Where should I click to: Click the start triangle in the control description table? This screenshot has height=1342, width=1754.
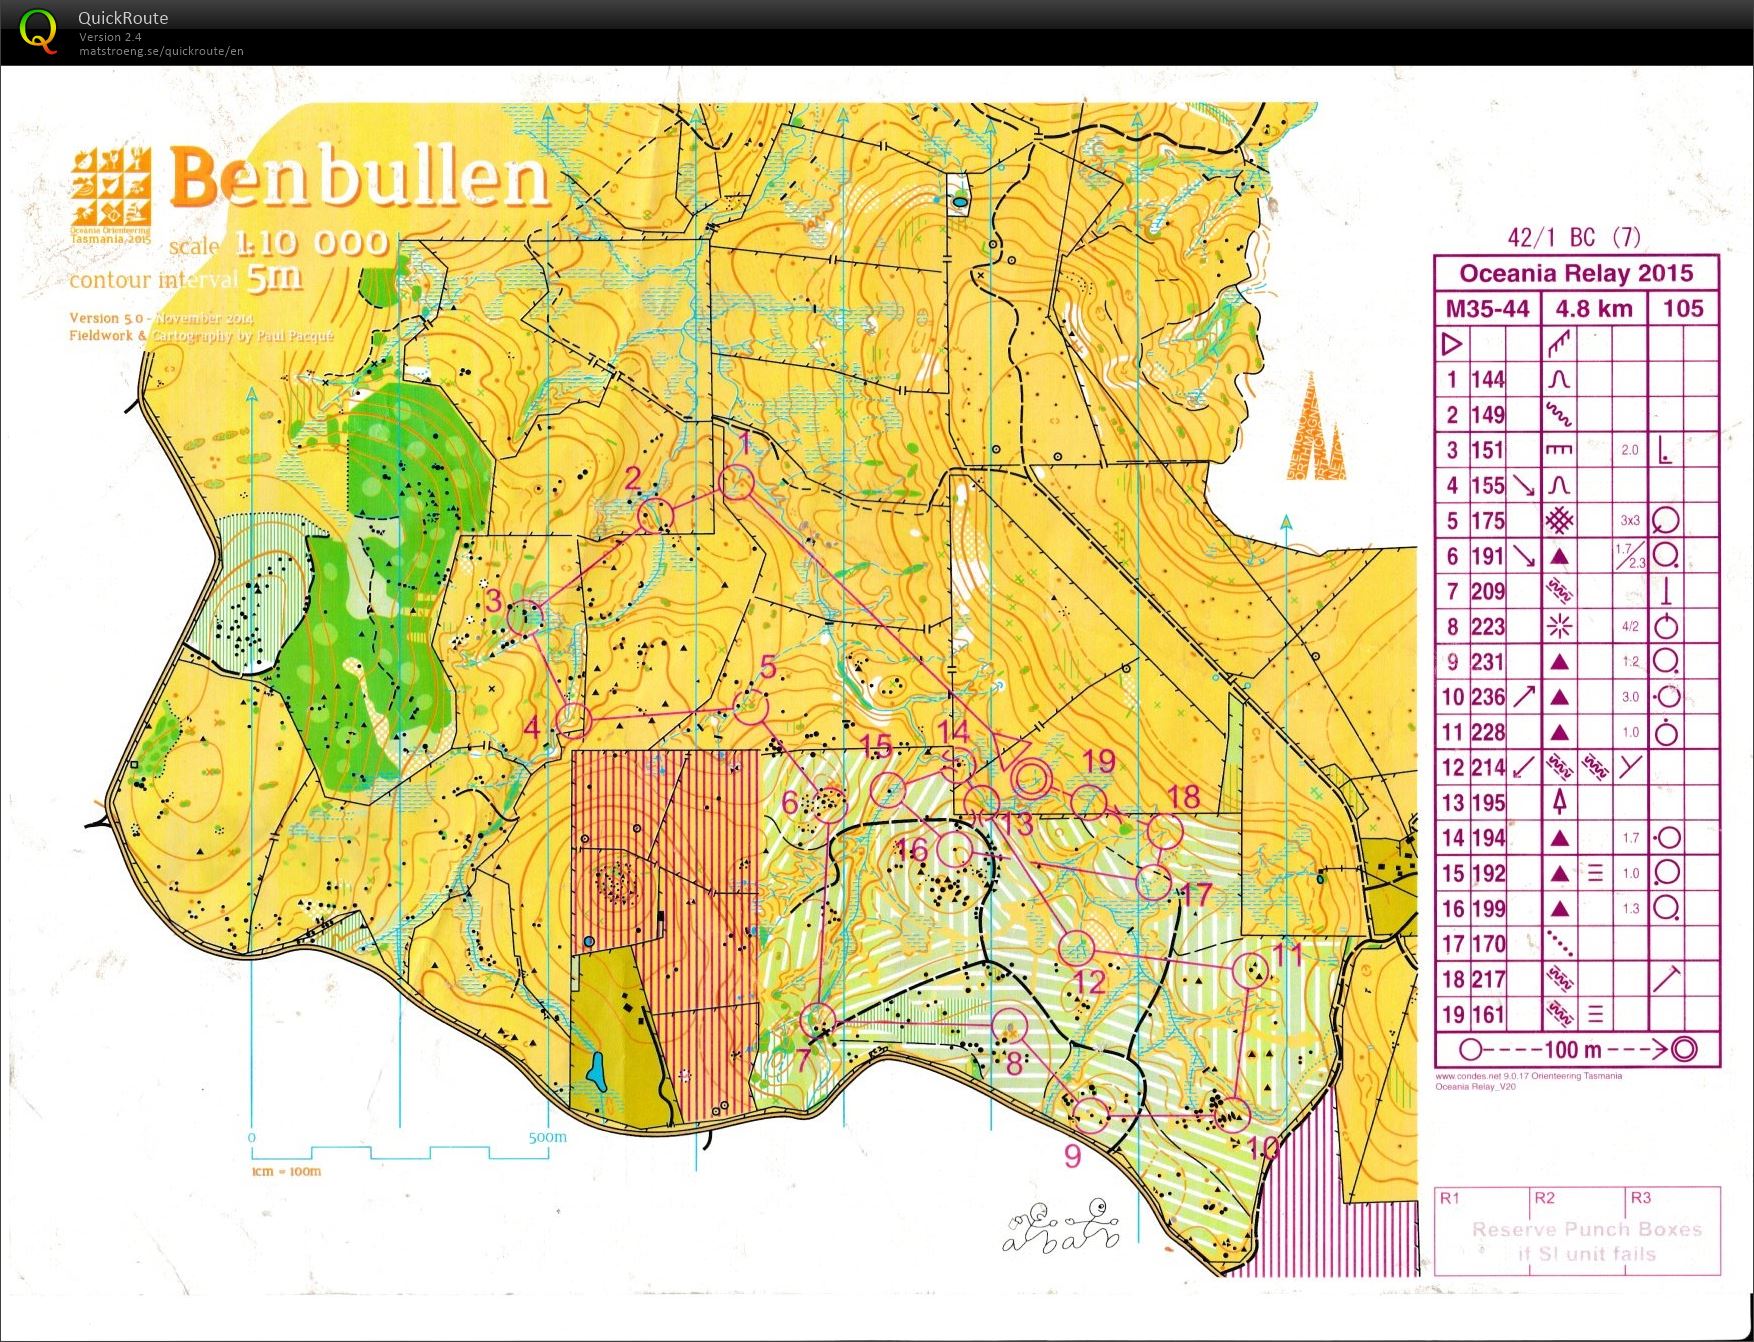(1452, 344)
